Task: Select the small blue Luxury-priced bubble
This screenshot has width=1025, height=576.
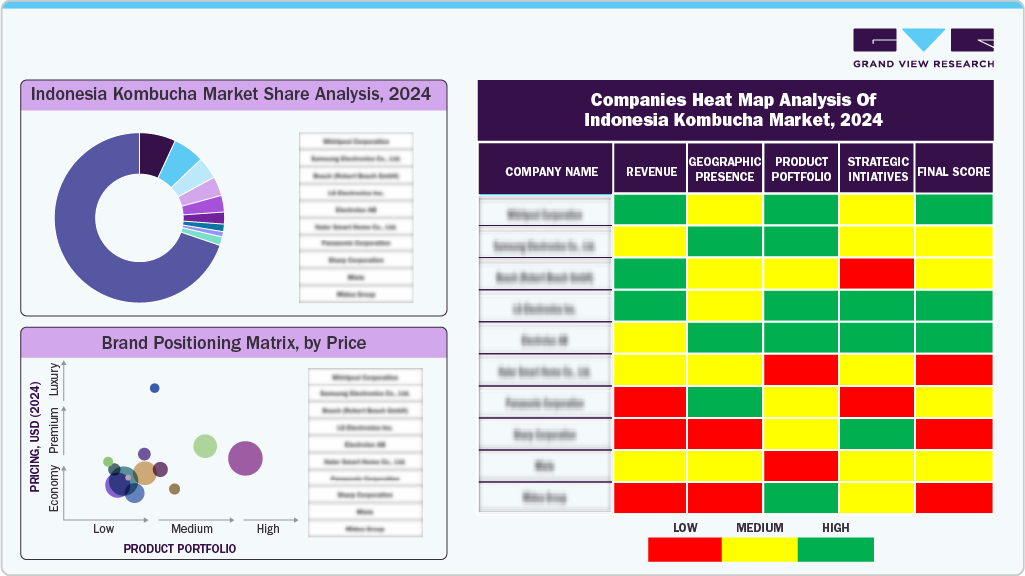Action: tap(153, 388)
